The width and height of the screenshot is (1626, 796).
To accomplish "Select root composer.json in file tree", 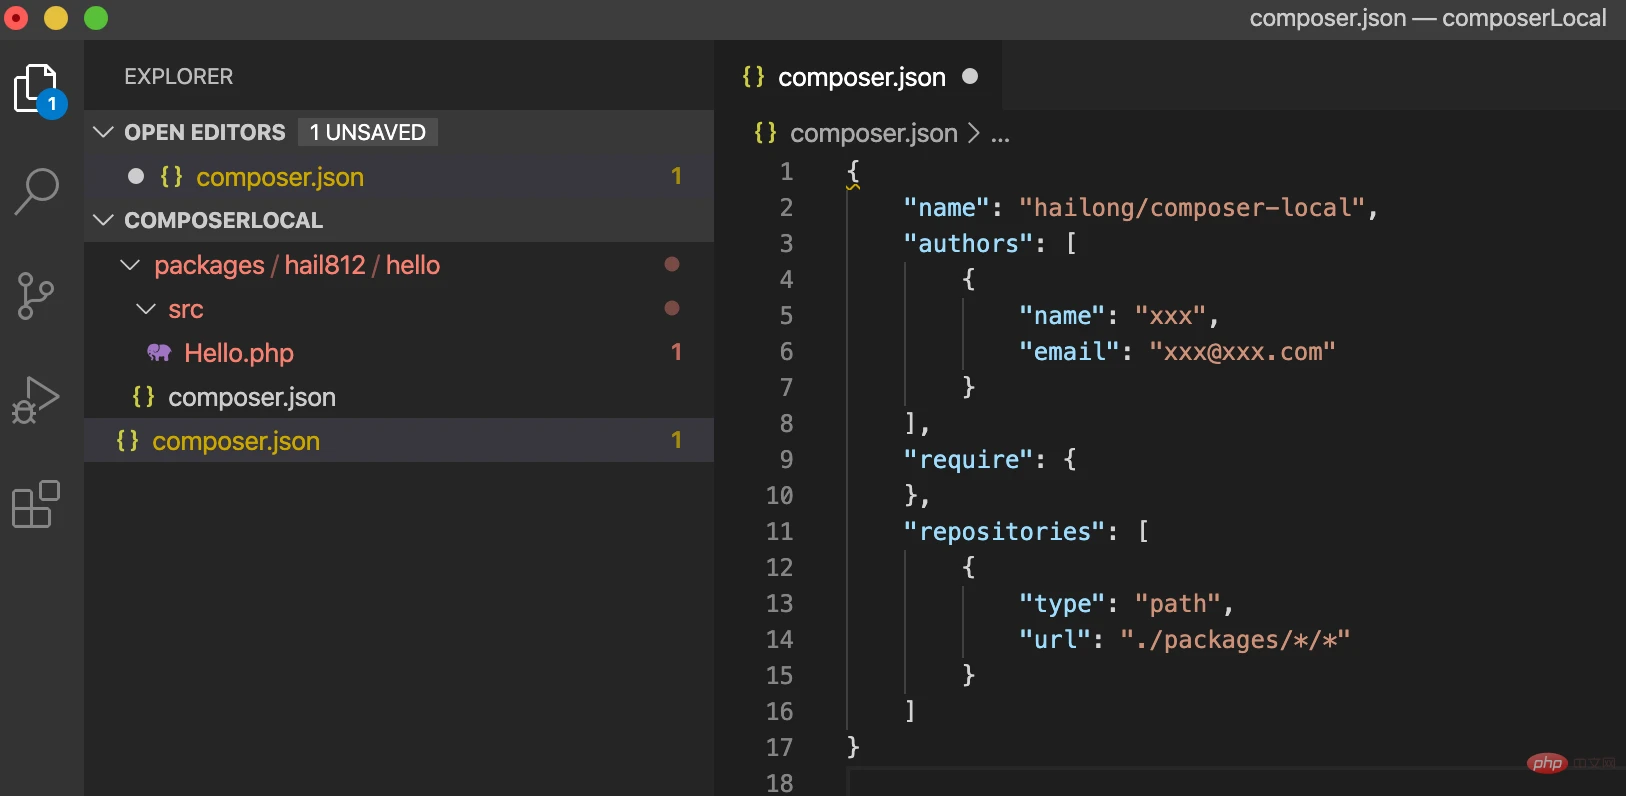I will tap(236, 441).
